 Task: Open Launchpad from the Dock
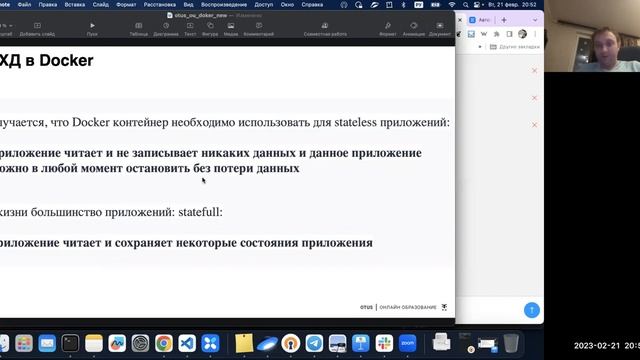[24, 343]
